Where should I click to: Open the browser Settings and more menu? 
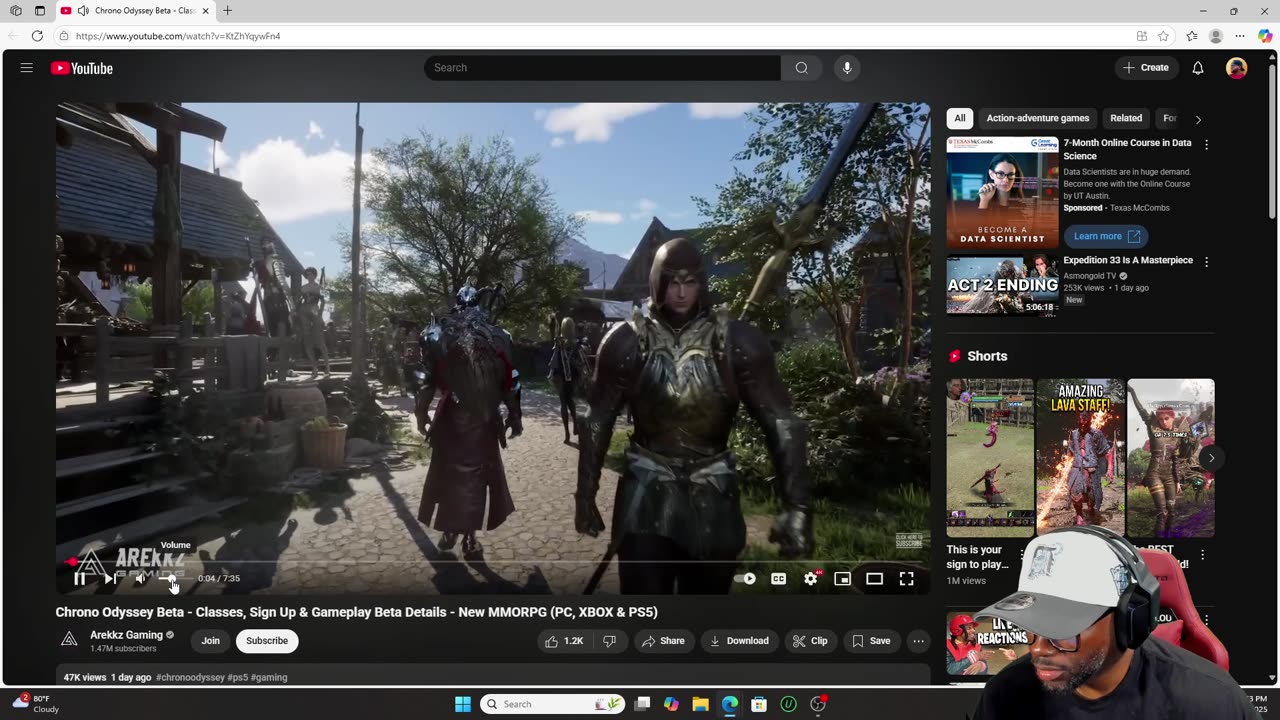click(1240, 36)
